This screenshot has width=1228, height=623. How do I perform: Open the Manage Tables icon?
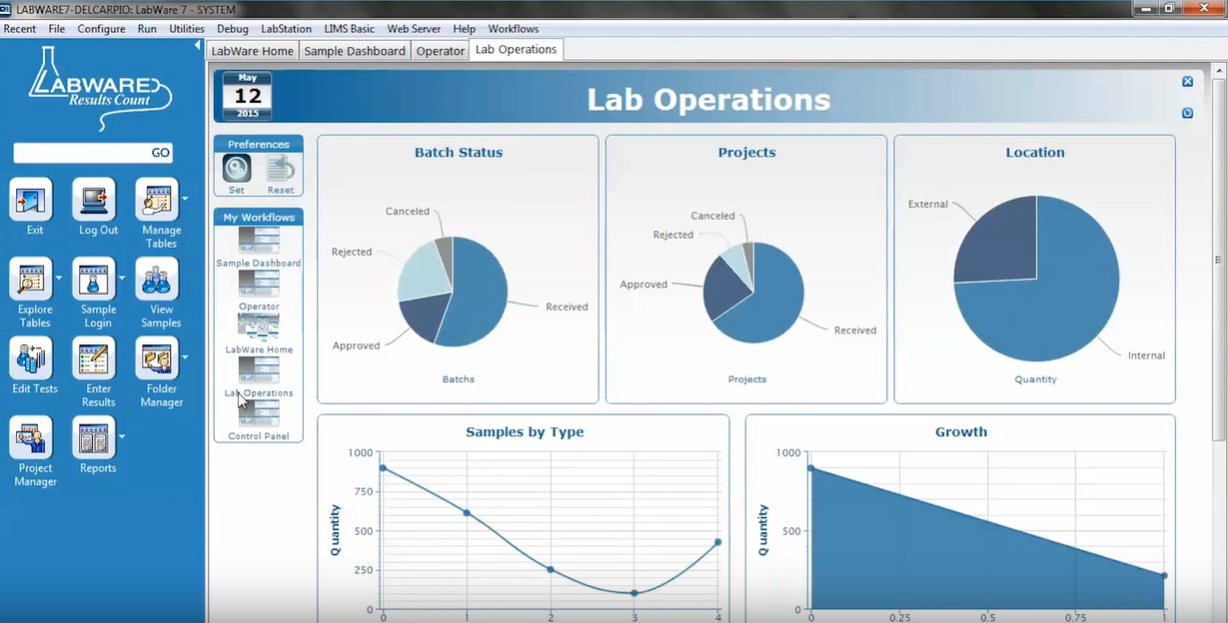click(x=156, y=199)
